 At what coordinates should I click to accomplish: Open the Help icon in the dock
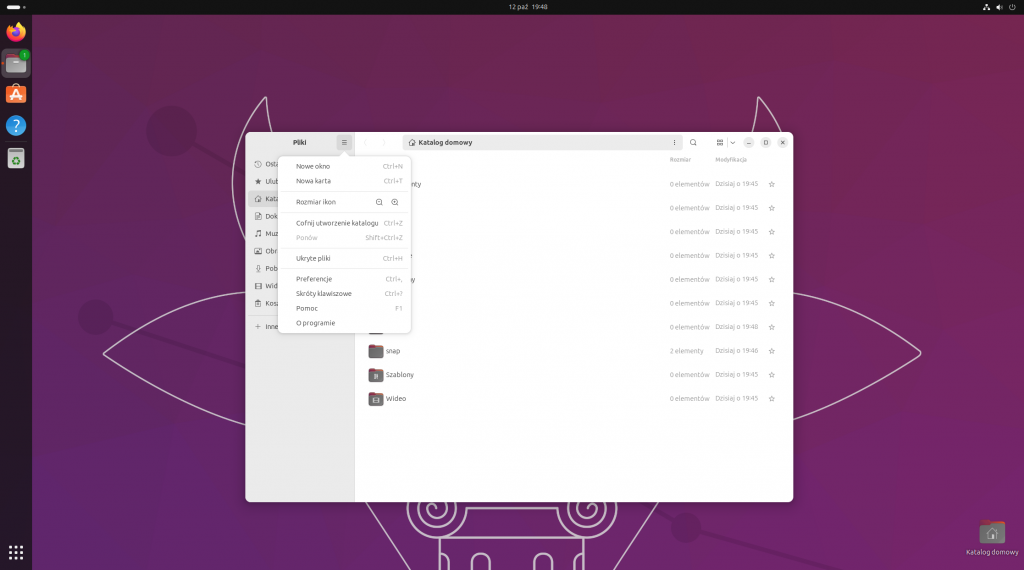coord(16,125)
